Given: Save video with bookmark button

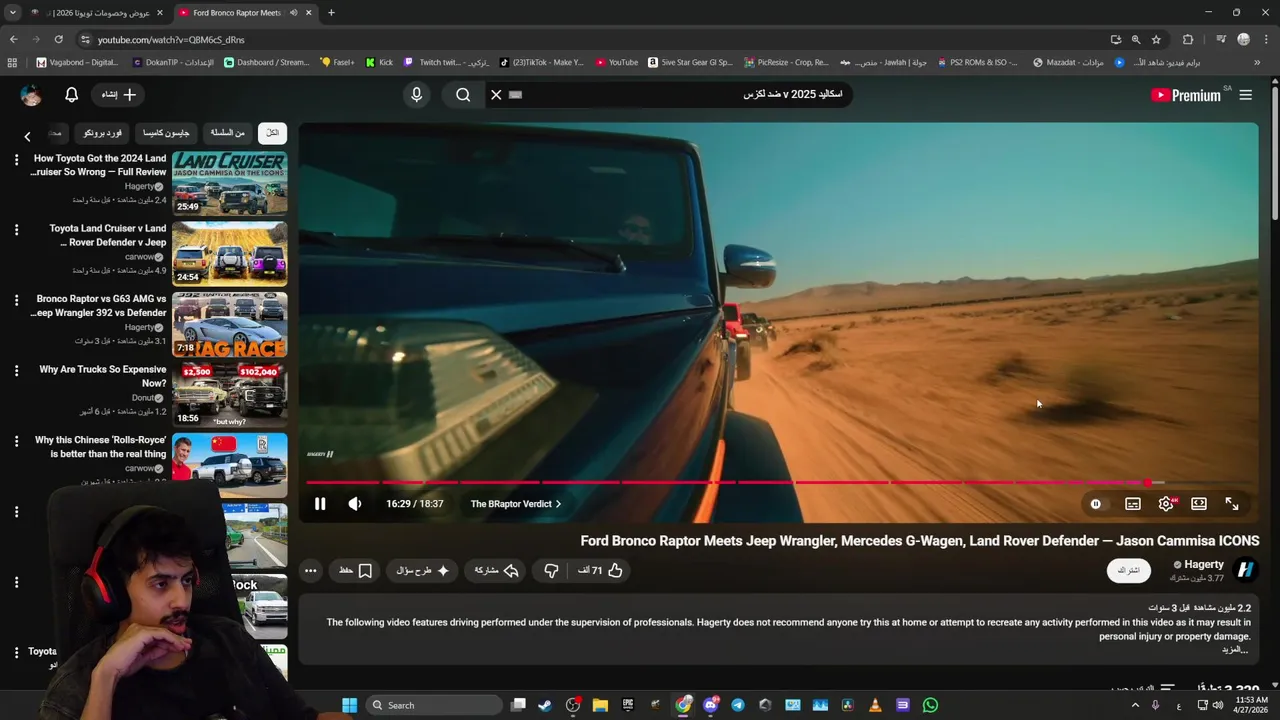Looking at the screenshot, I should tap(355, 570).
